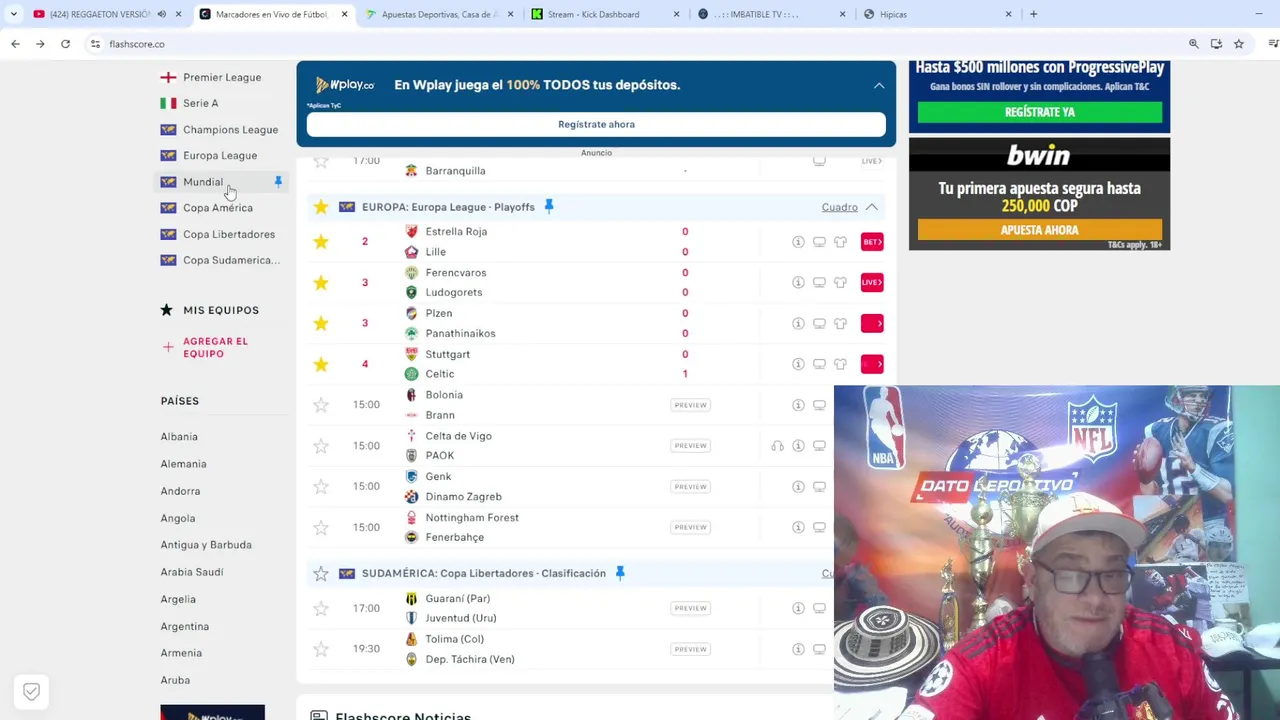The width and height of the screenshot is (1280, 720).
Task: Favorite Celta de Vigo vs PAOK star
Action: [321, 446]
